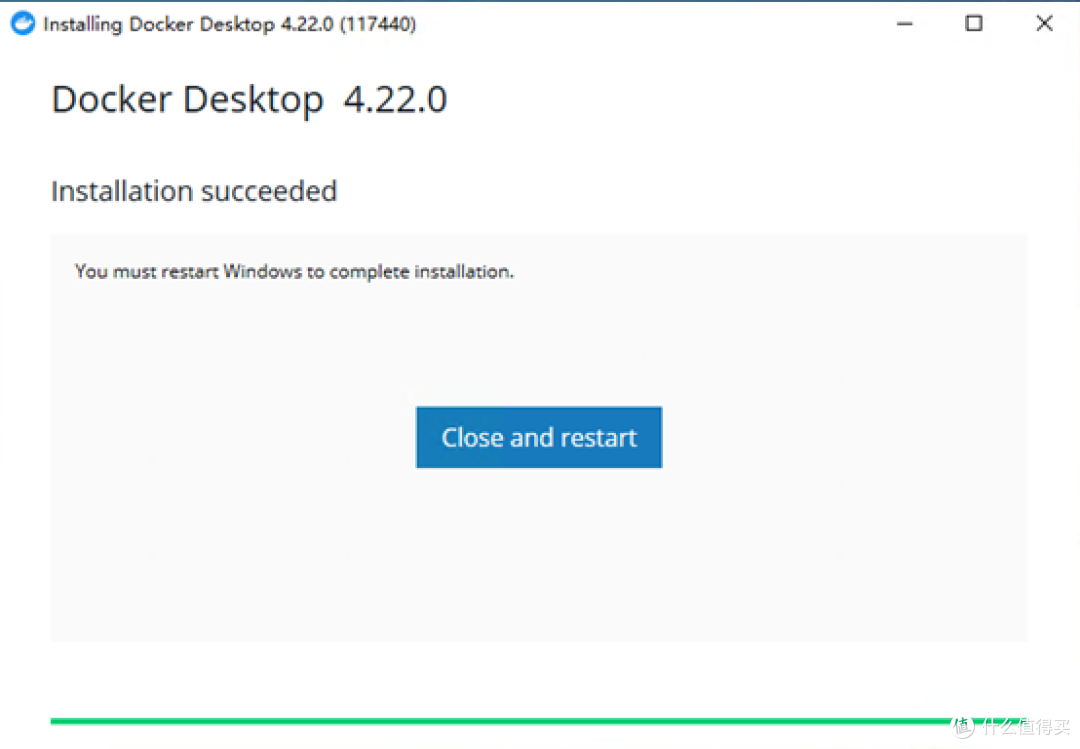The width and height of the screenshot is (1080, 749).
Task: Select the blue Docker logo beside installer title
Action: click(22, 23)
